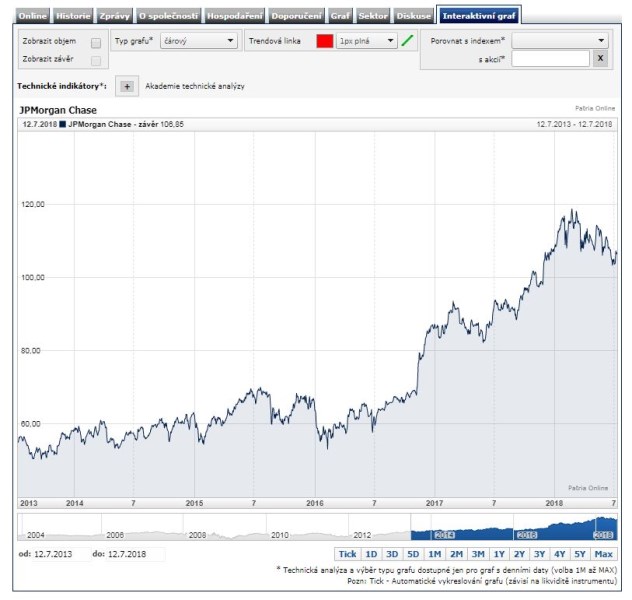Image resolution: width=632 pixels, height=600 pixels.
Task: Click the plus icon for technical indicators
Action: 127,86
